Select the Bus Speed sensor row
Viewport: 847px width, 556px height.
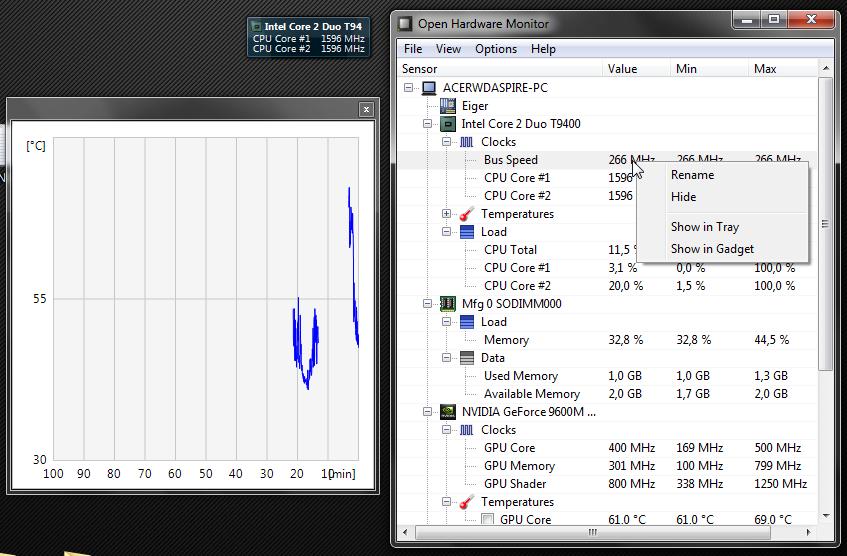pos(608,160)
